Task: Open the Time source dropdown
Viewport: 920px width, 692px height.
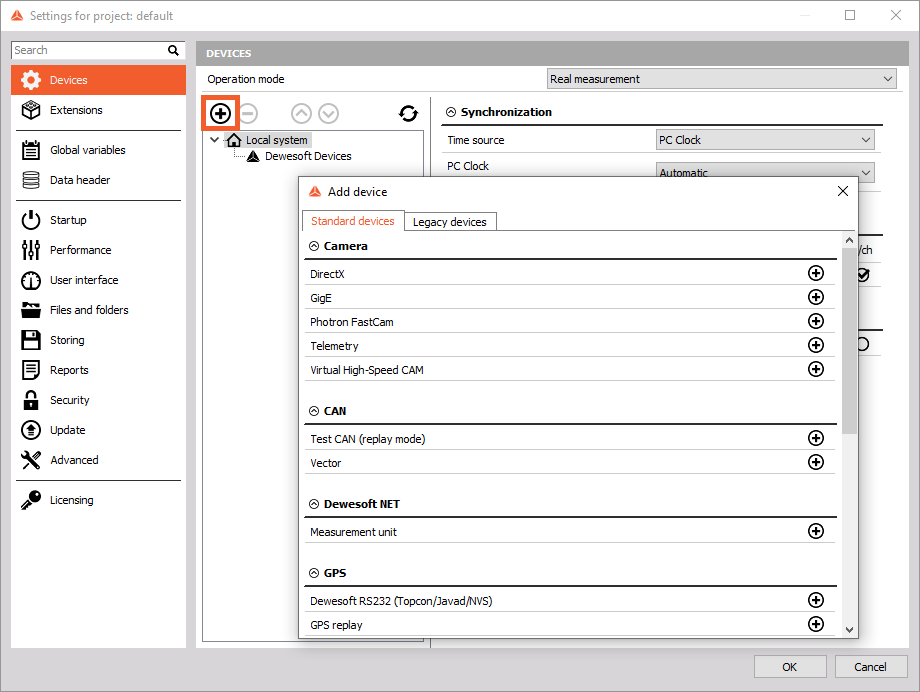Action: pyautogui.click(x=765, y=140)
